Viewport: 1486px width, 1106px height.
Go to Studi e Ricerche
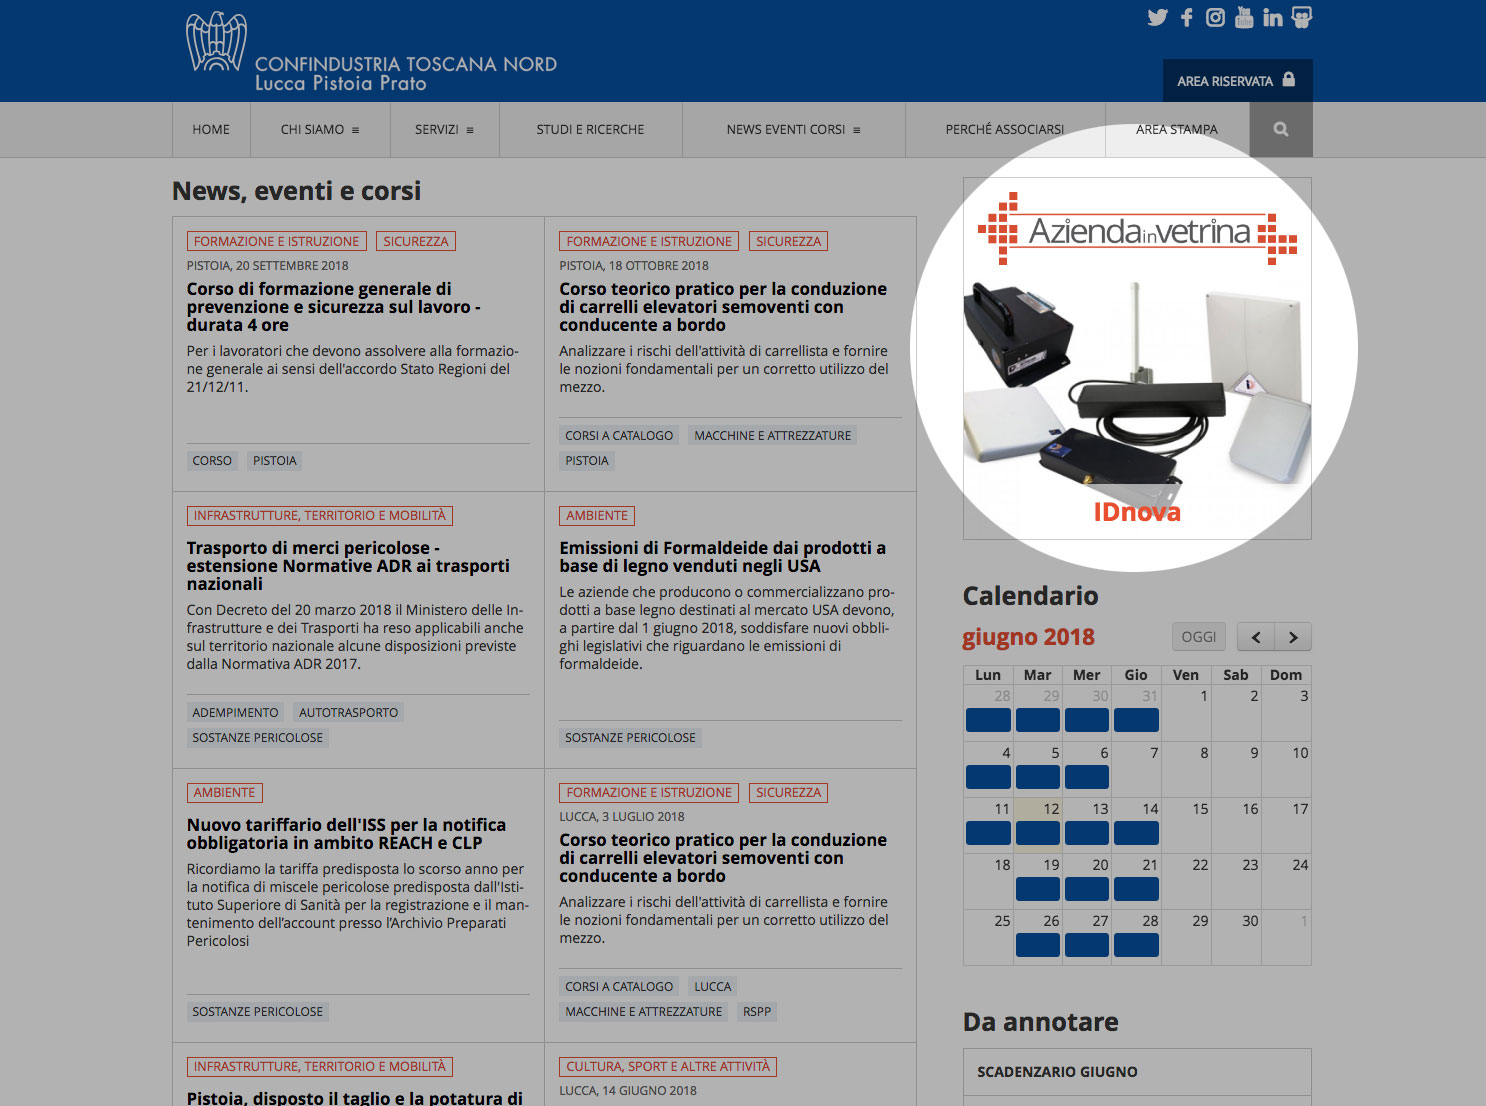[590, 129]
